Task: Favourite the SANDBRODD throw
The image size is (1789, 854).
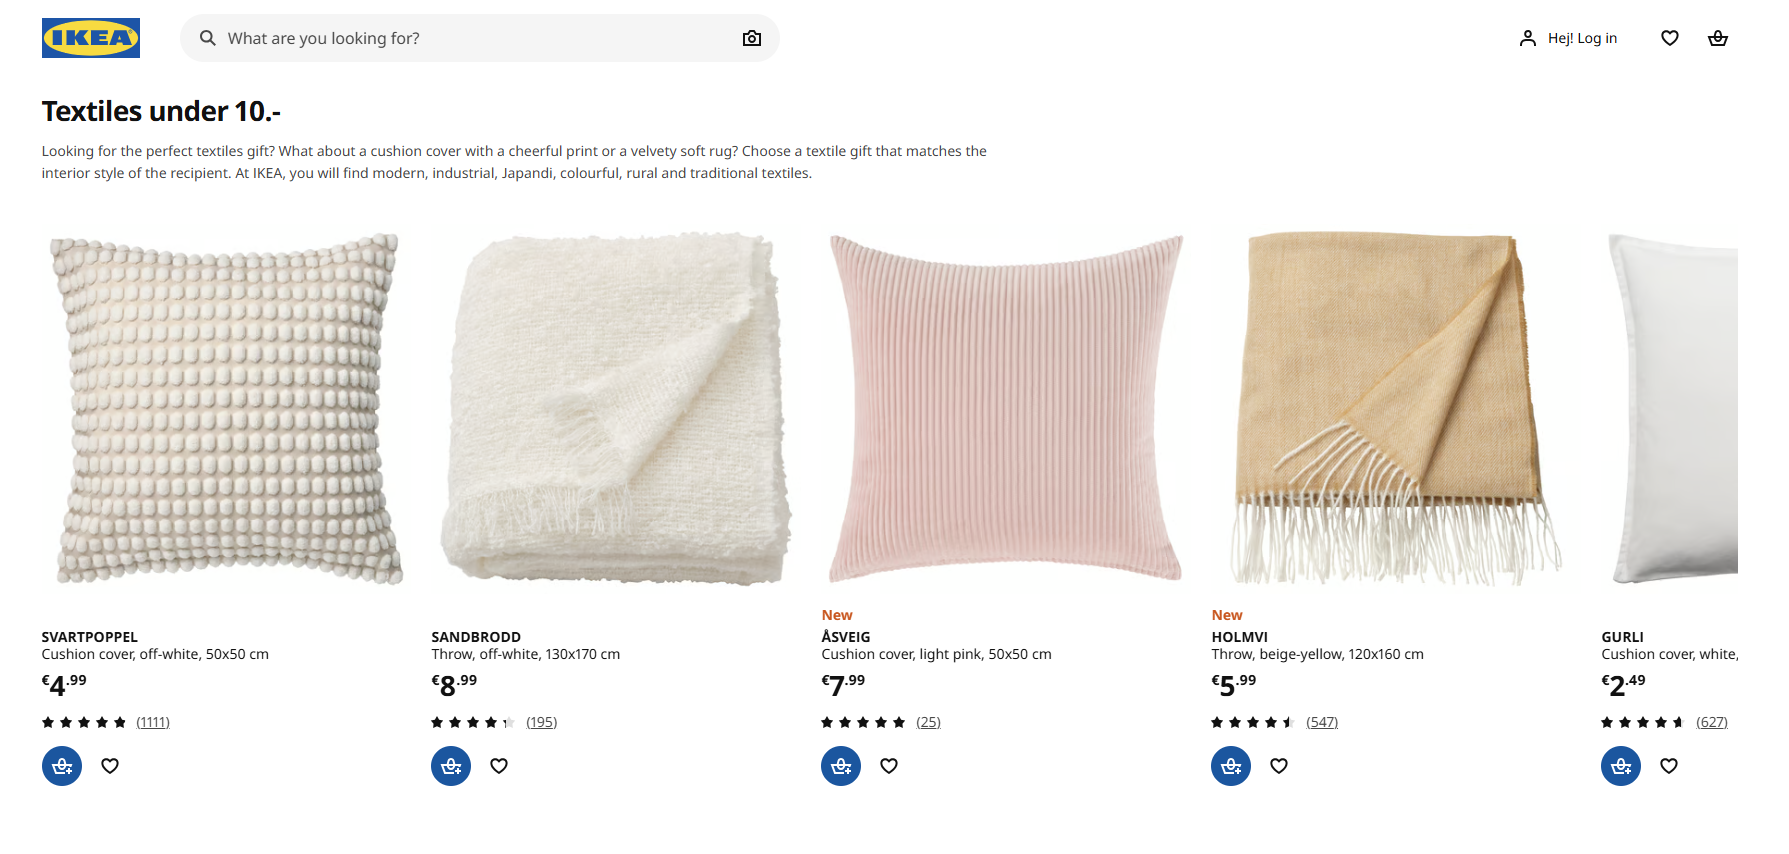Action: [x=499, y=766]
